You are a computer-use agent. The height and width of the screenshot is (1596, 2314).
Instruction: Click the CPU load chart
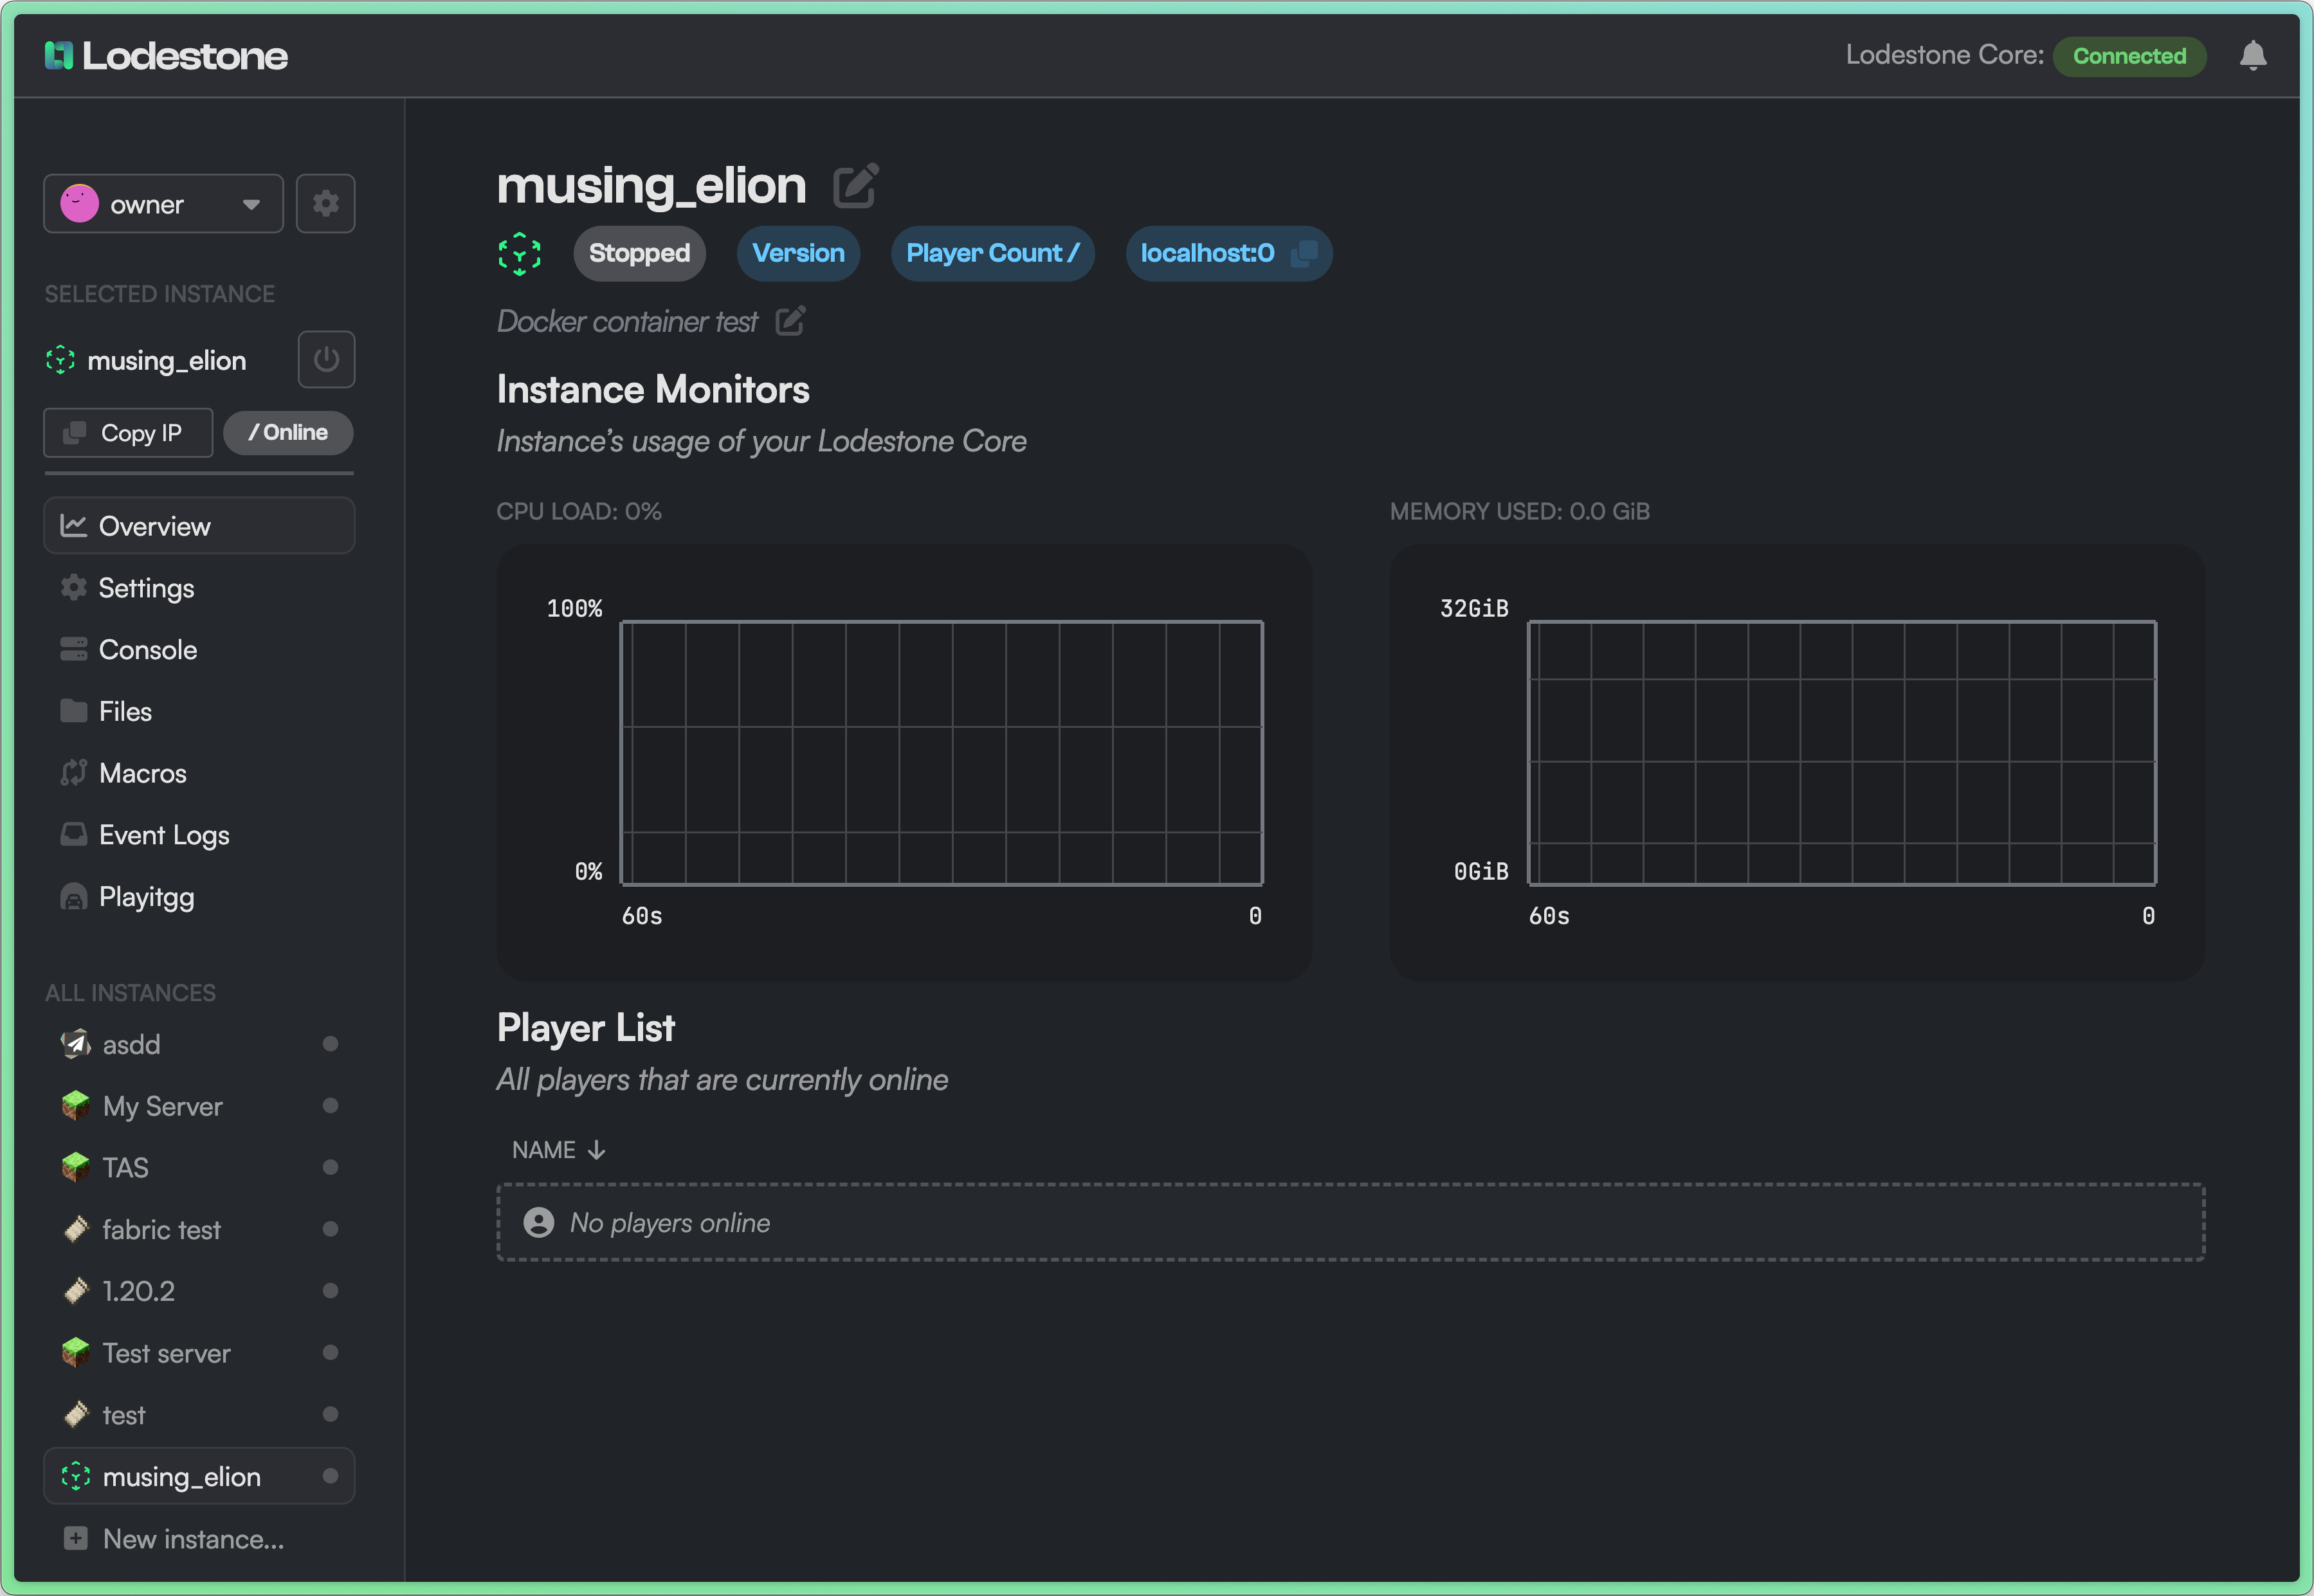[904, 762]
